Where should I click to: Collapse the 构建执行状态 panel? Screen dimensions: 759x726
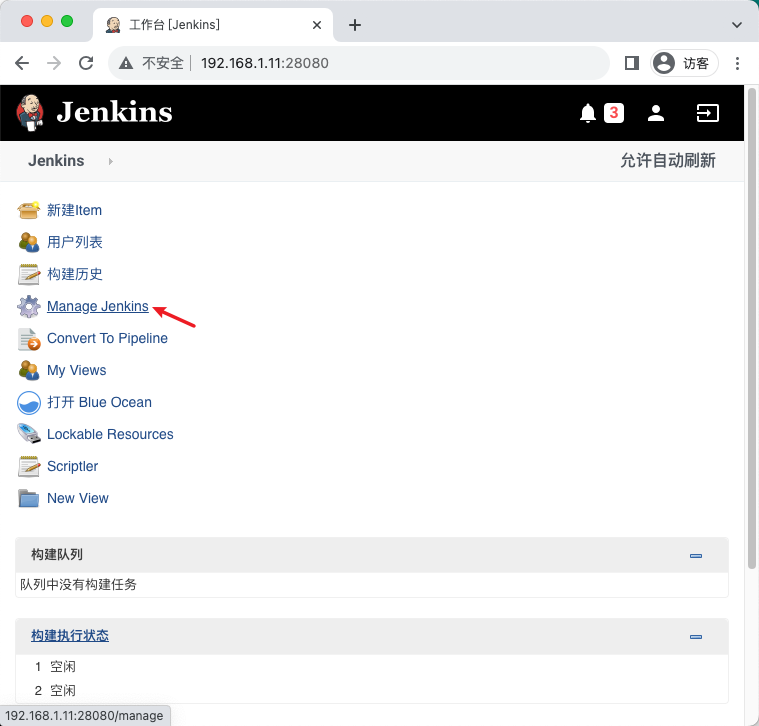696,636
